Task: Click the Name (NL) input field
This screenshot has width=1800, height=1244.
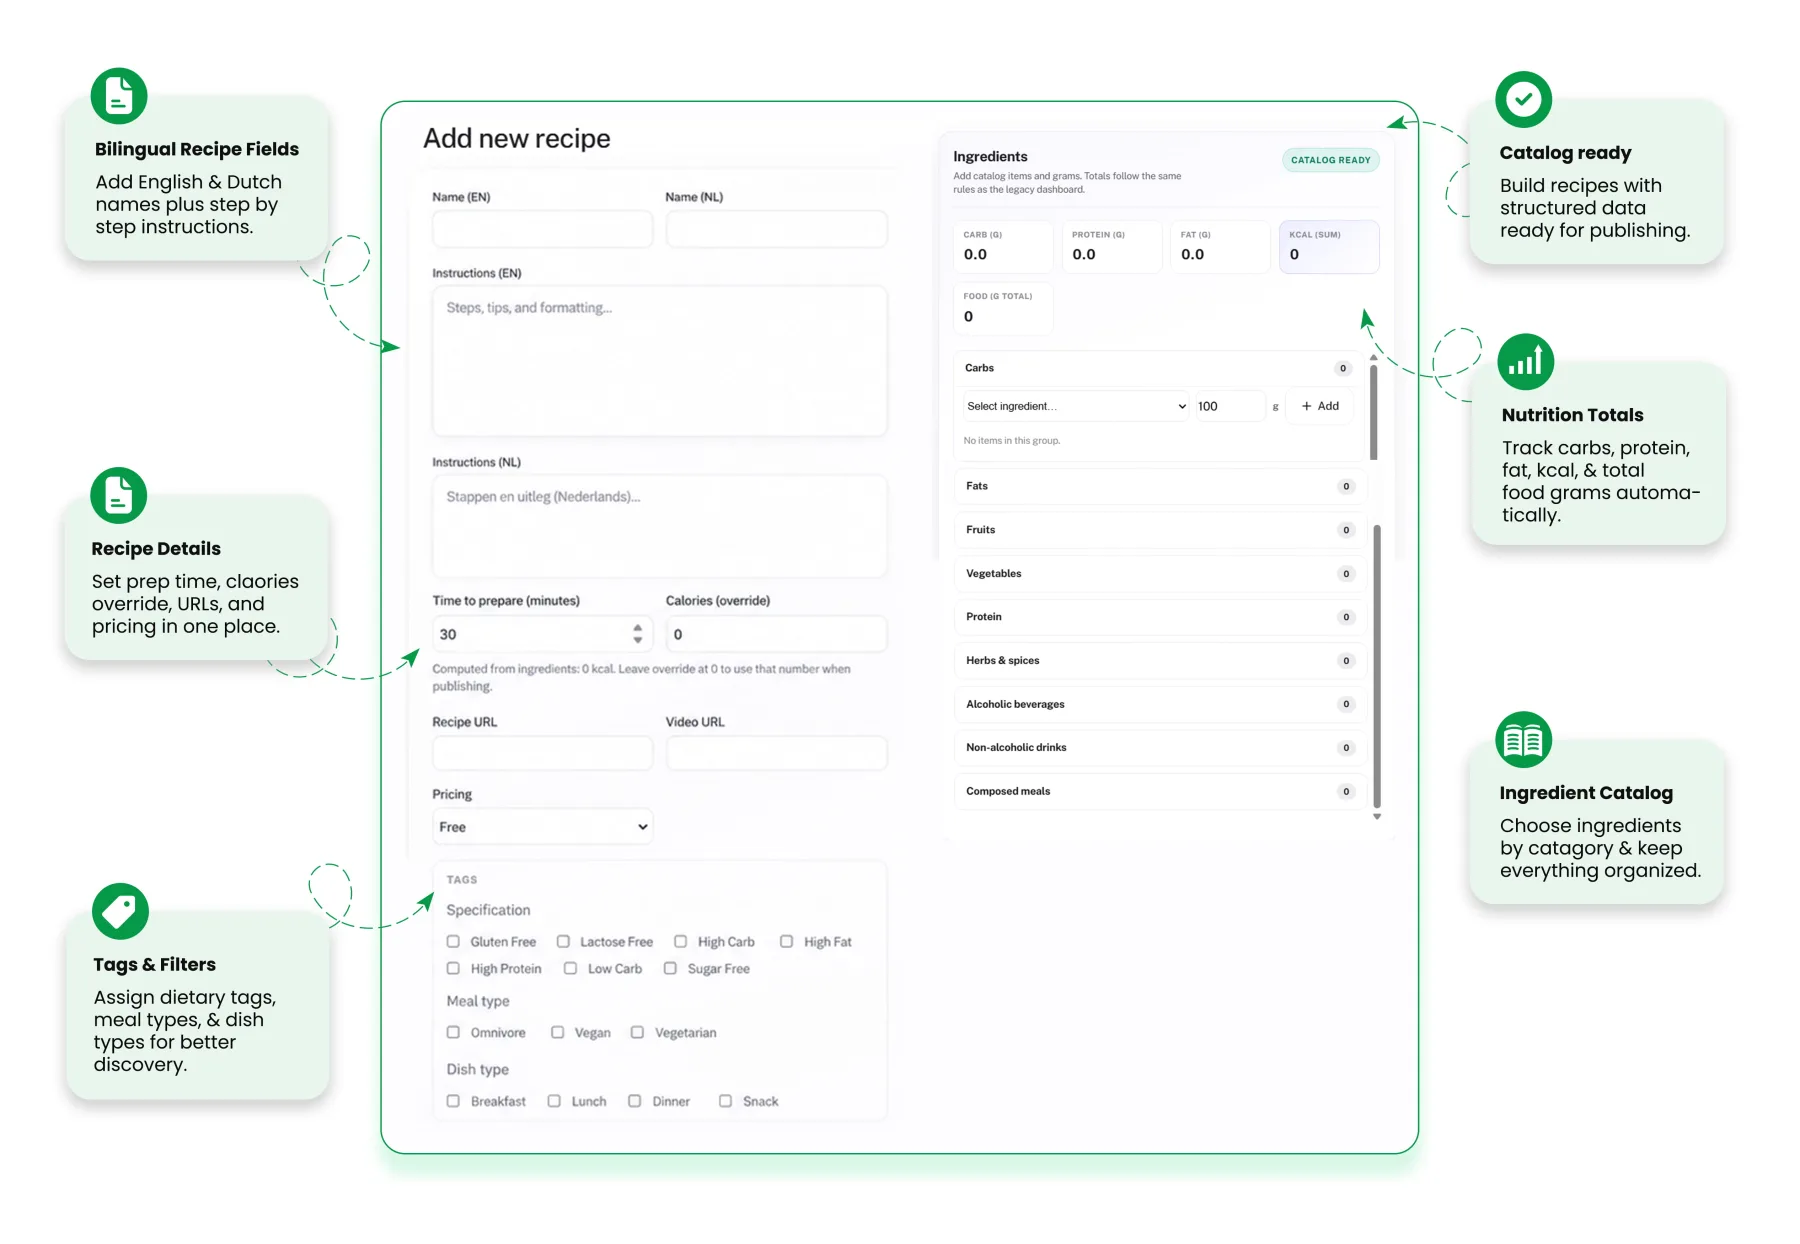Action: 776,229
